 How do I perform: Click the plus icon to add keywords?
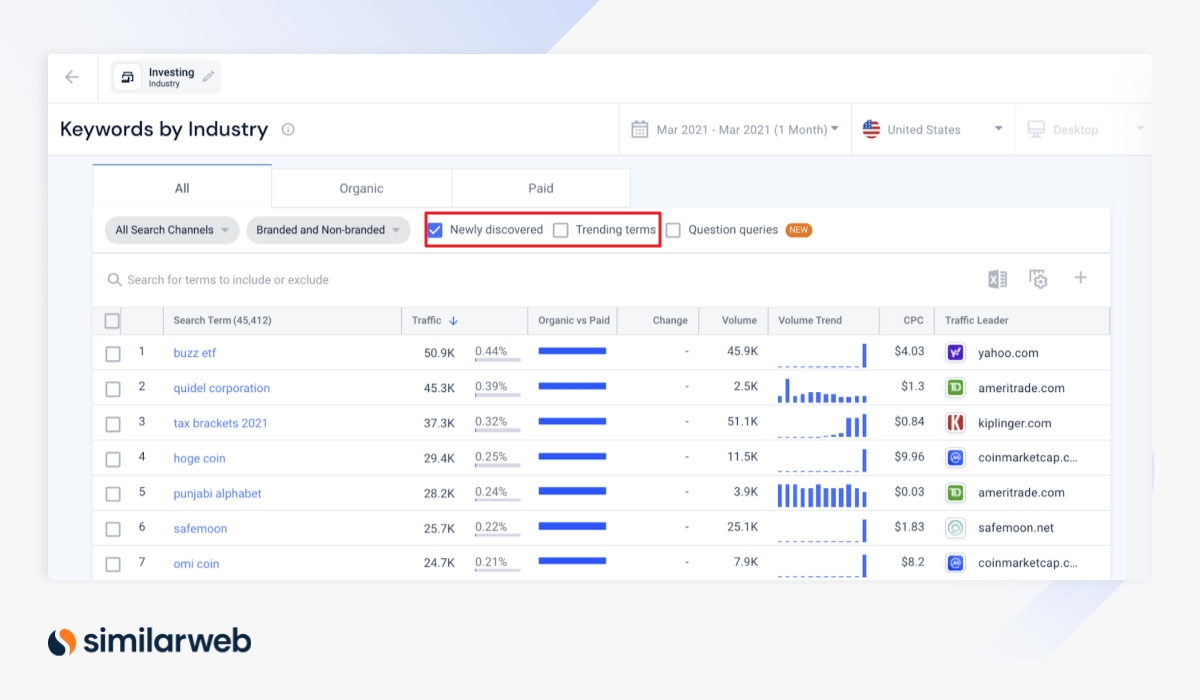(1080, 279)
